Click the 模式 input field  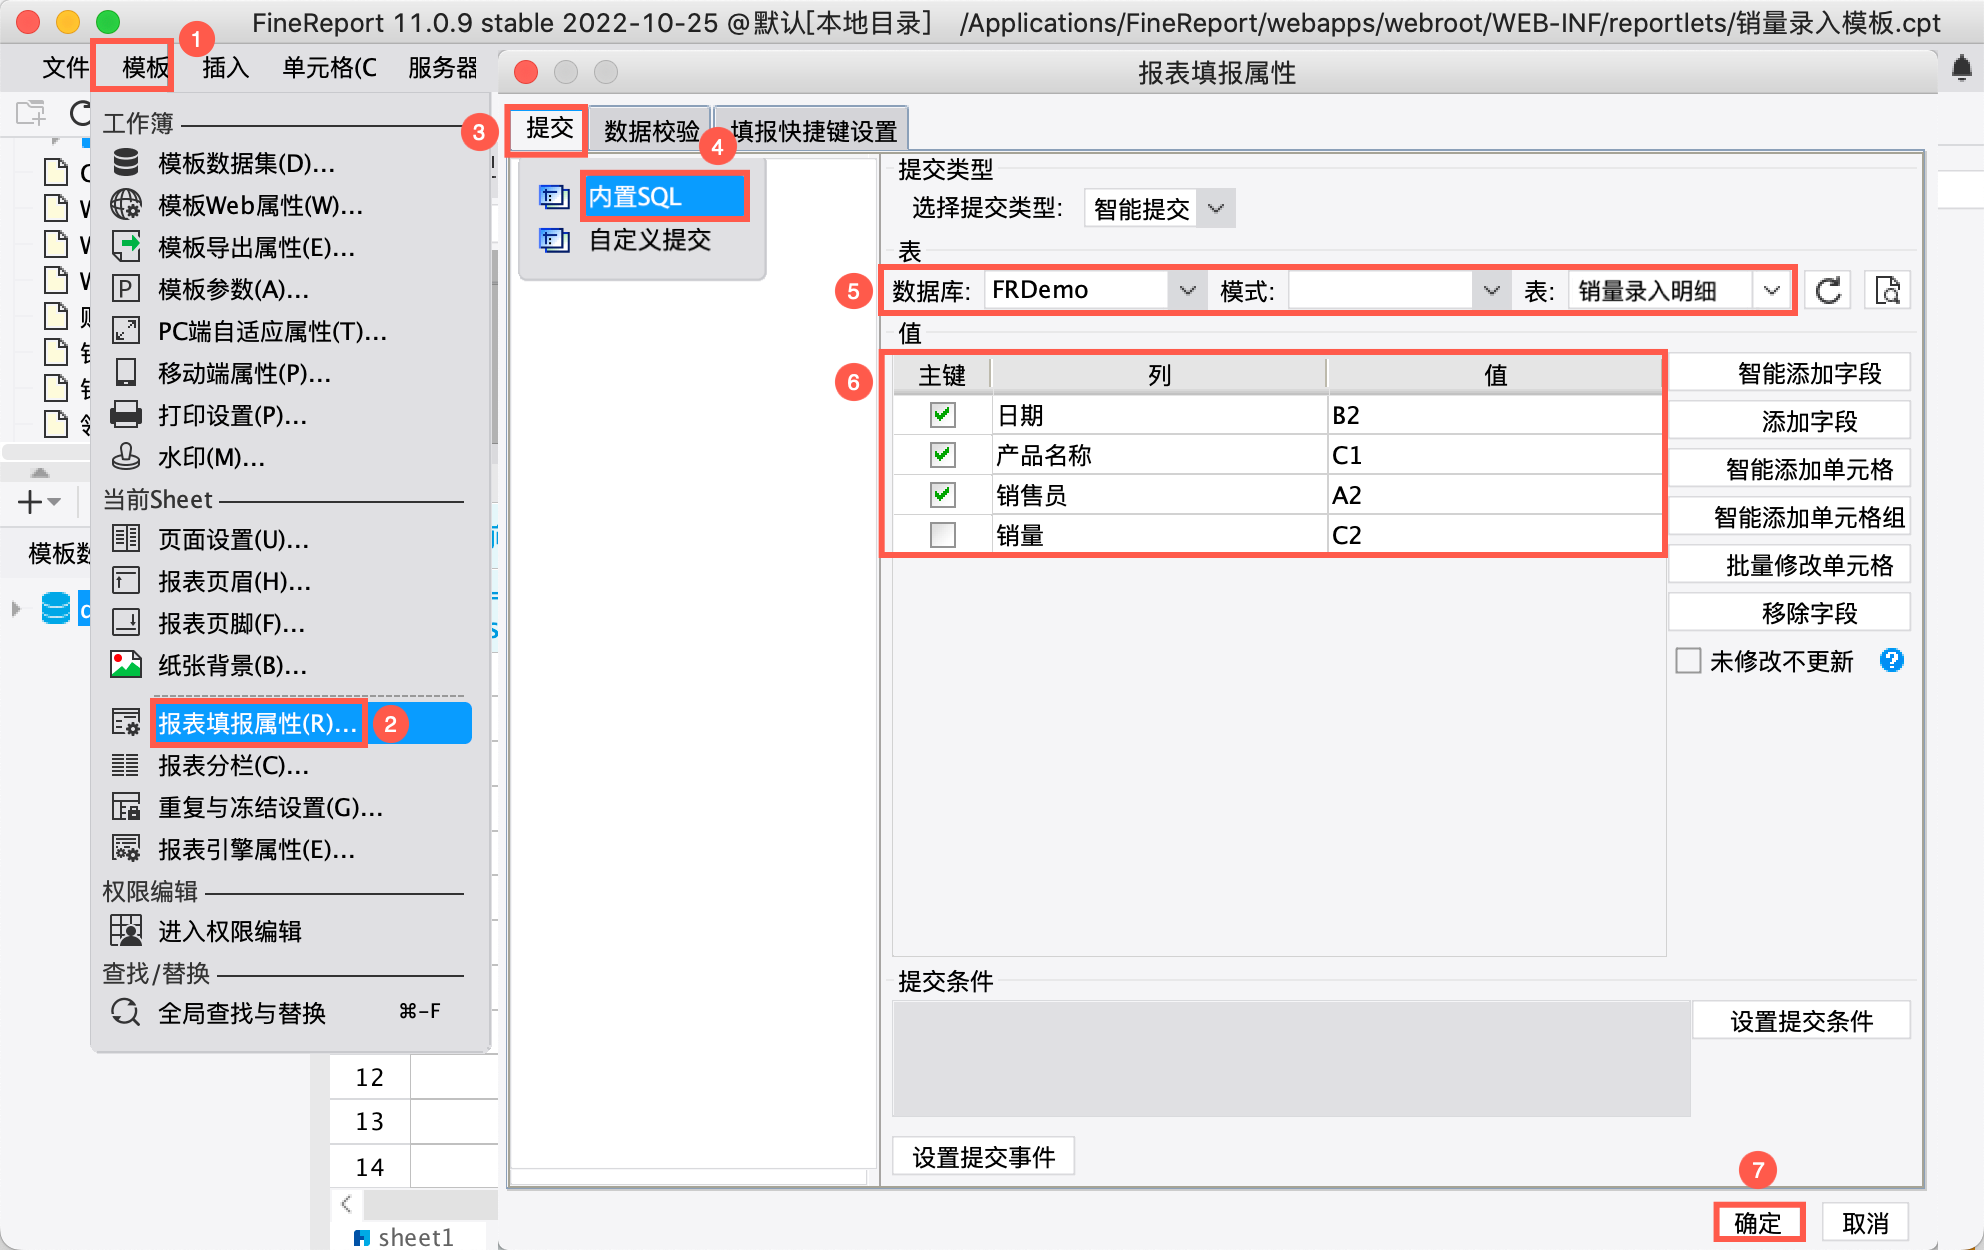pos(1380,291)
